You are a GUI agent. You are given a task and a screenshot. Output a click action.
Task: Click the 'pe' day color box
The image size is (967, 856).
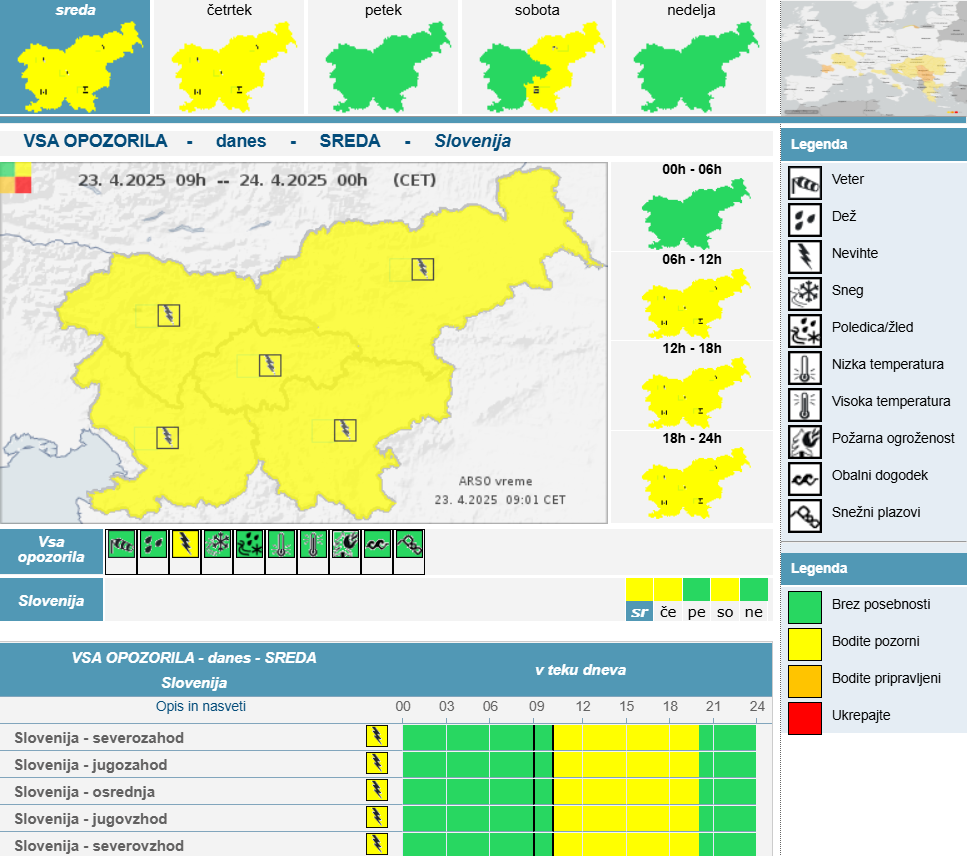pos(696,589)
